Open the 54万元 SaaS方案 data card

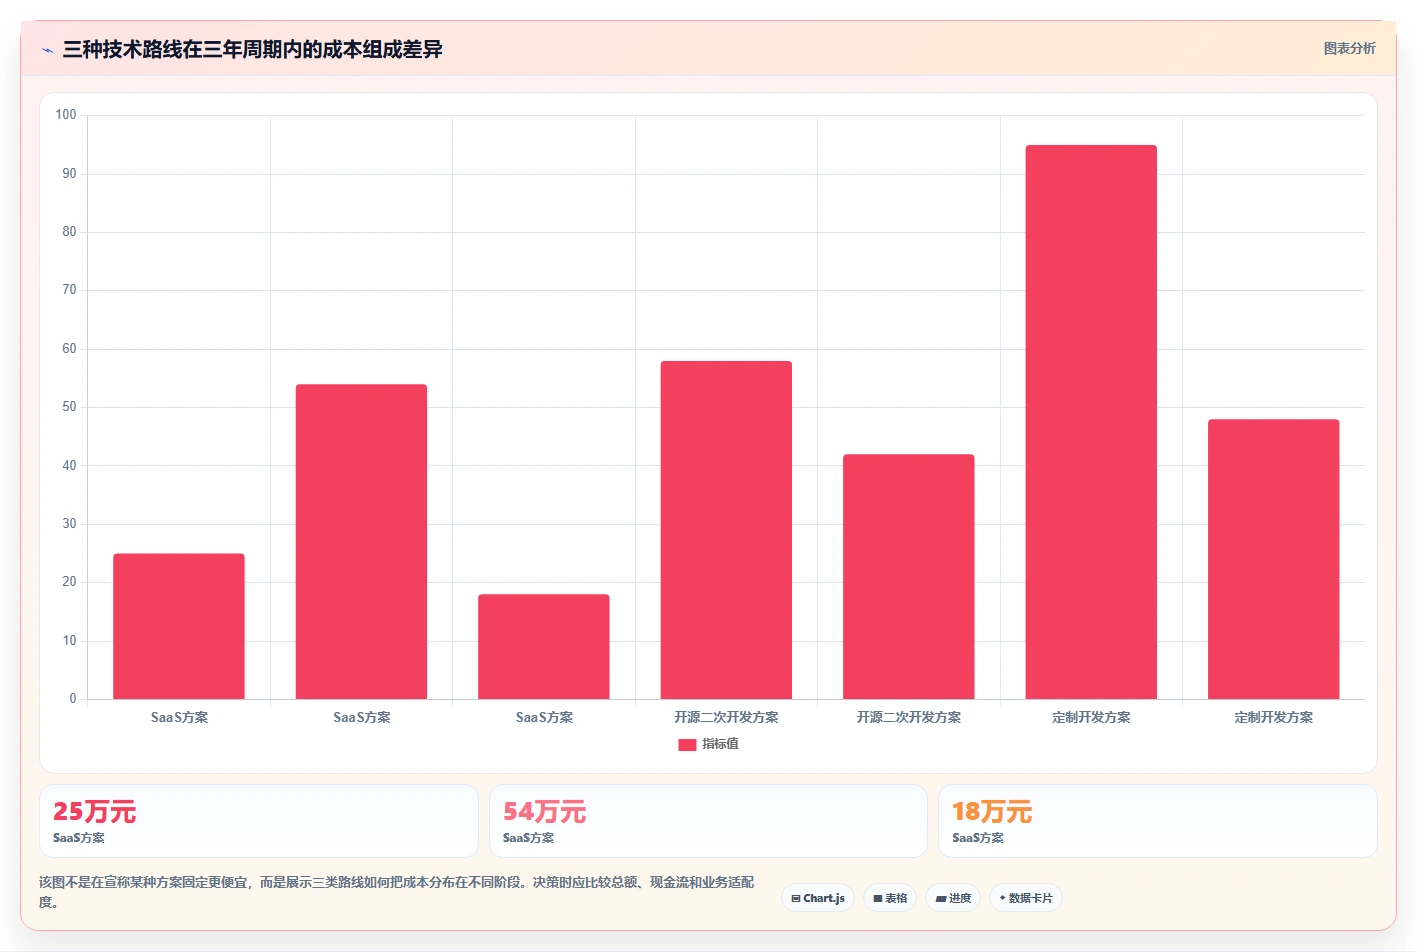pyautogui.click(x=708, y=821)
